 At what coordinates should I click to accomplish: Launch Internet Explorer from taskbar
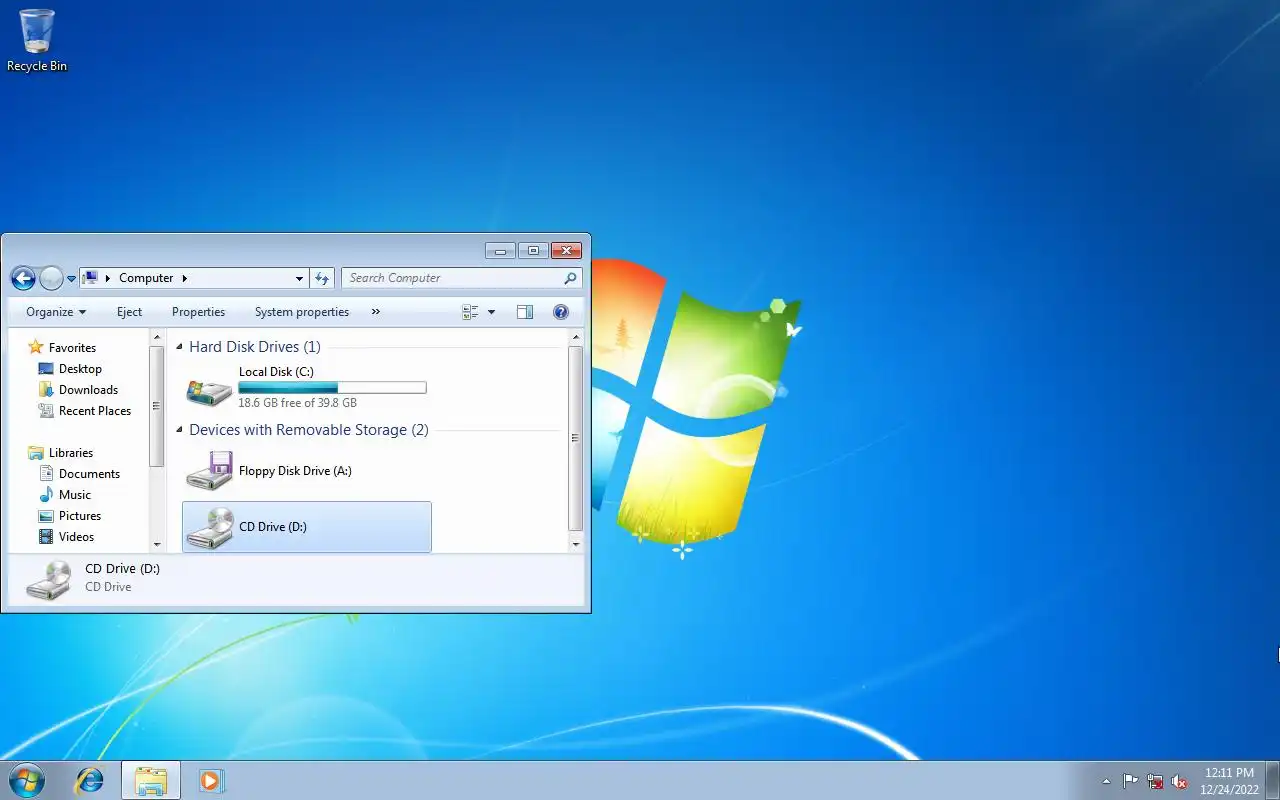tap(90, 780)
